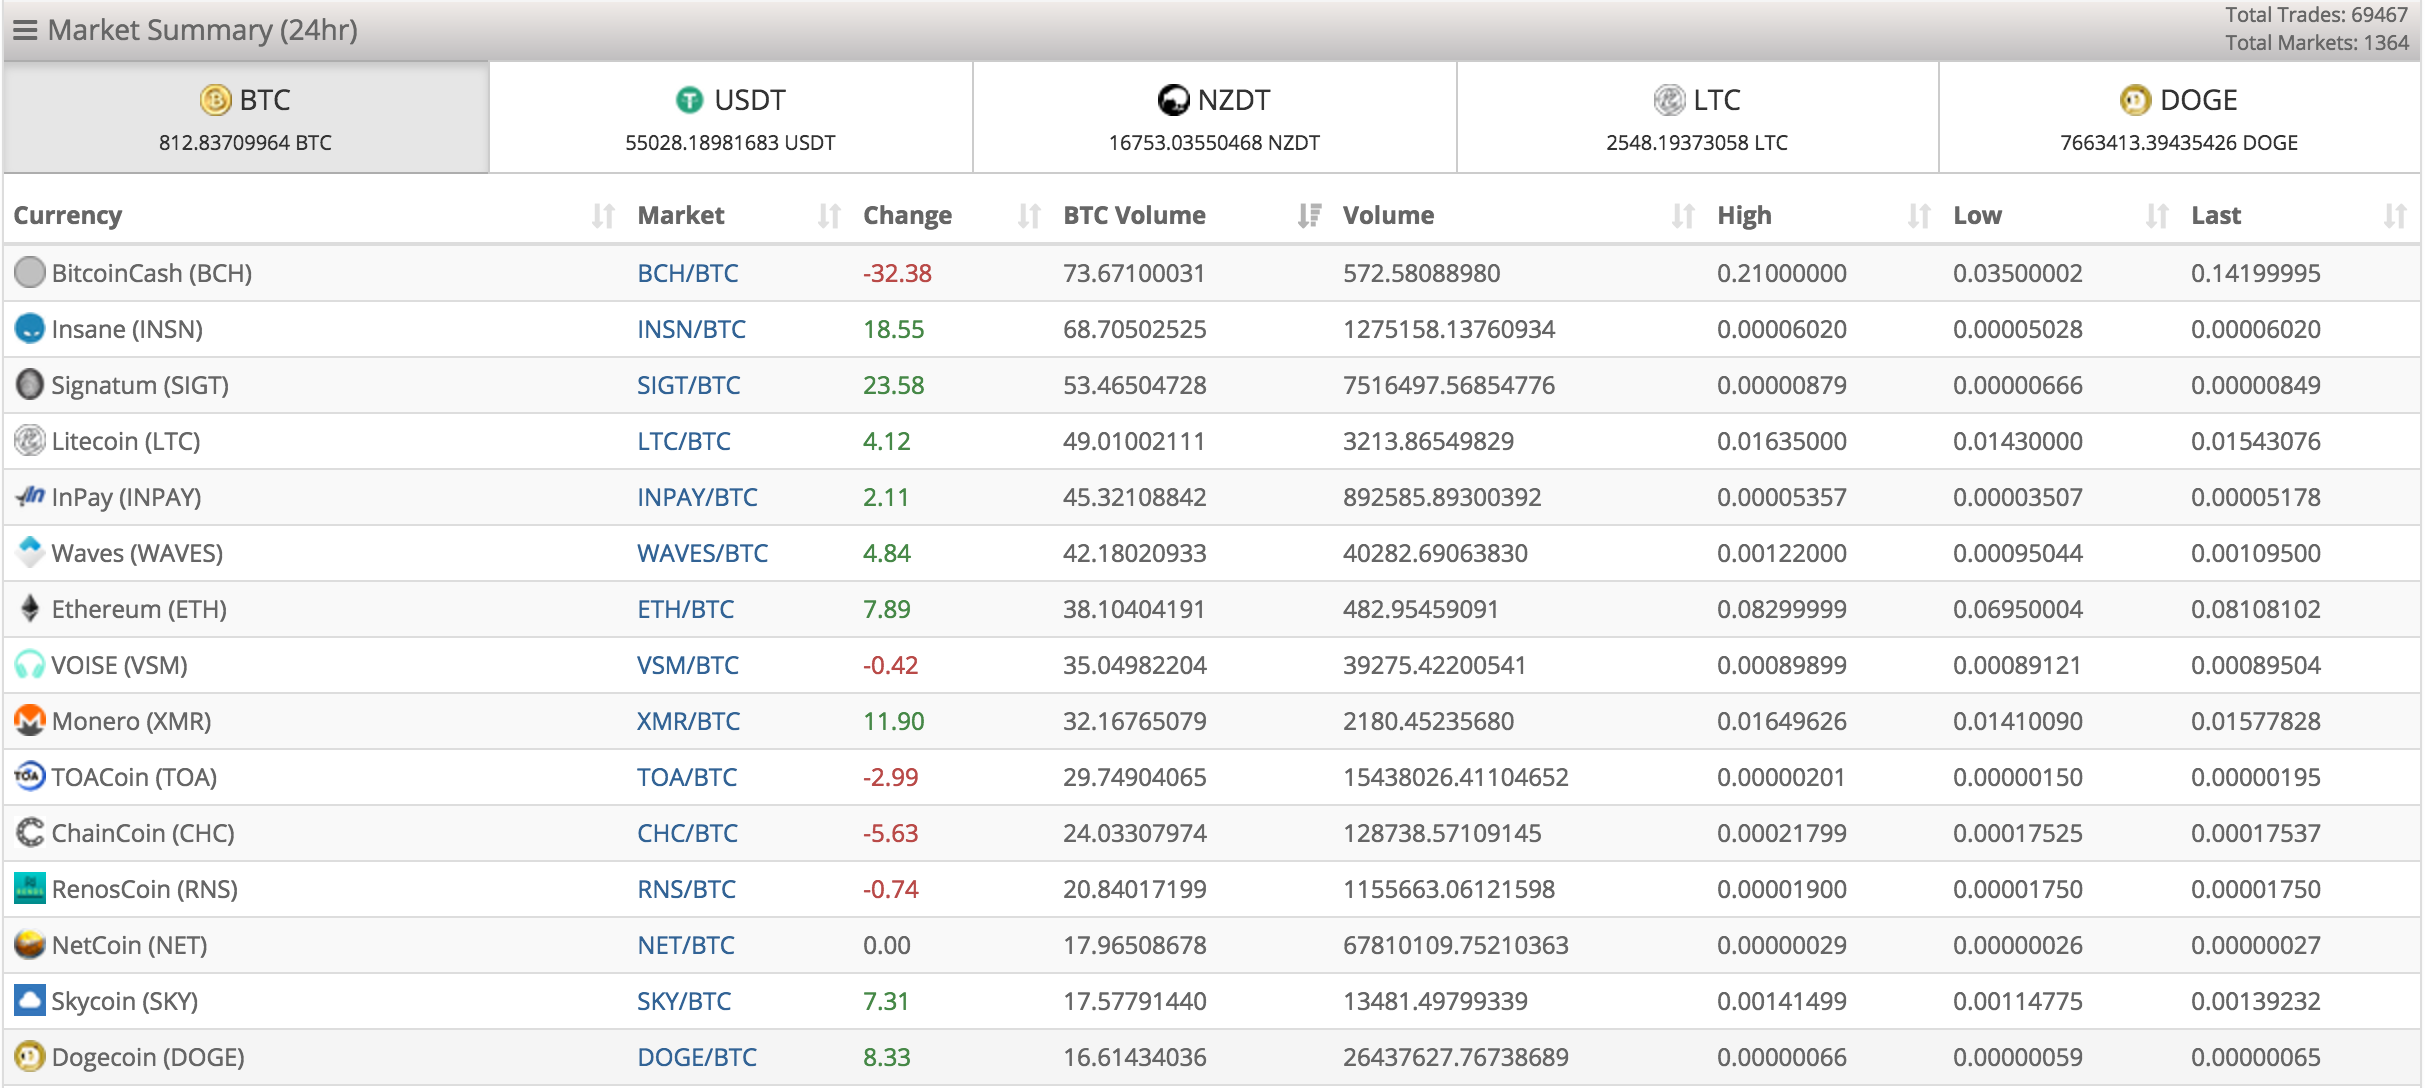The width and height of the screenshot is (2426, 1088).
Task: Click the Total Markets: 1364 text
Action: point(2316,42)
